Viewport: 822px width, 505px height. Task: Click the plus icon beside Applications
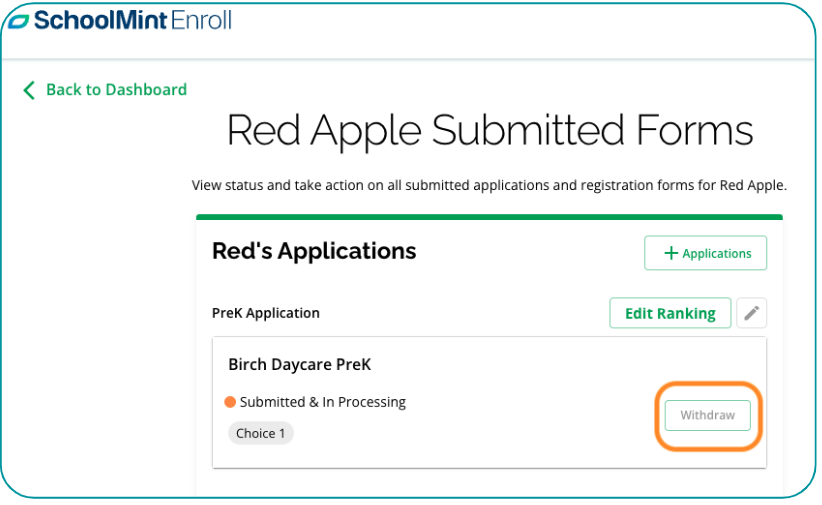tap(671, 254)
